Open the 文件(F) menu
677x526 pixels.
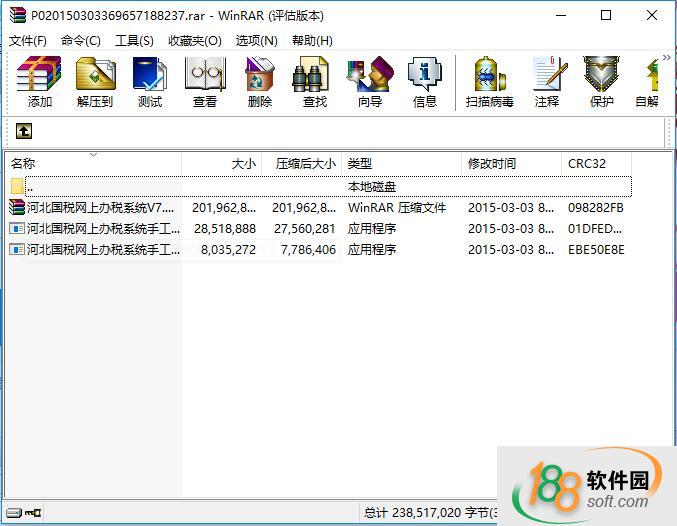[28, 41]
